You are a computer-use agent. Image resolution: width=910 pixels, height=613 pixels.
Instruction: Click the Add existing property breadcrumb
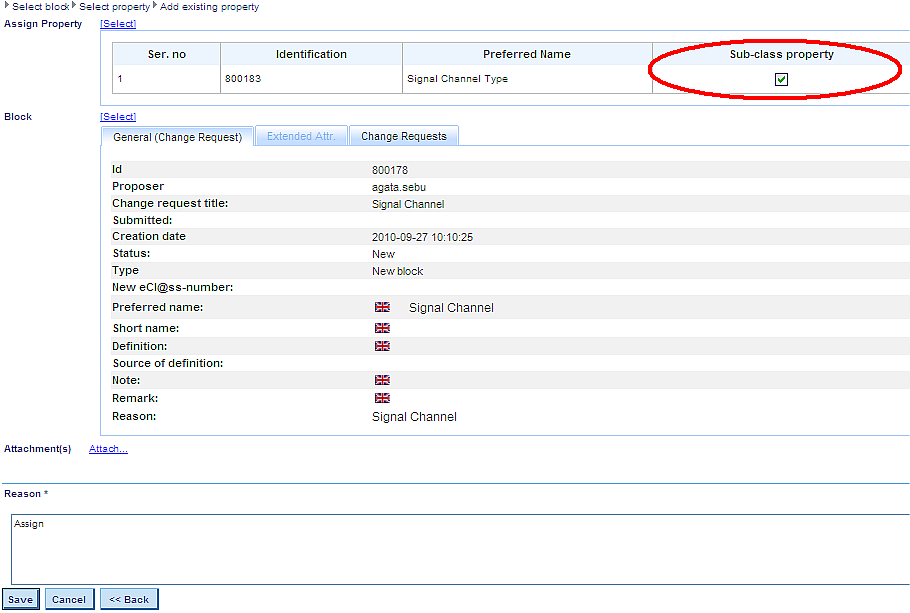(x=209, y=7)
